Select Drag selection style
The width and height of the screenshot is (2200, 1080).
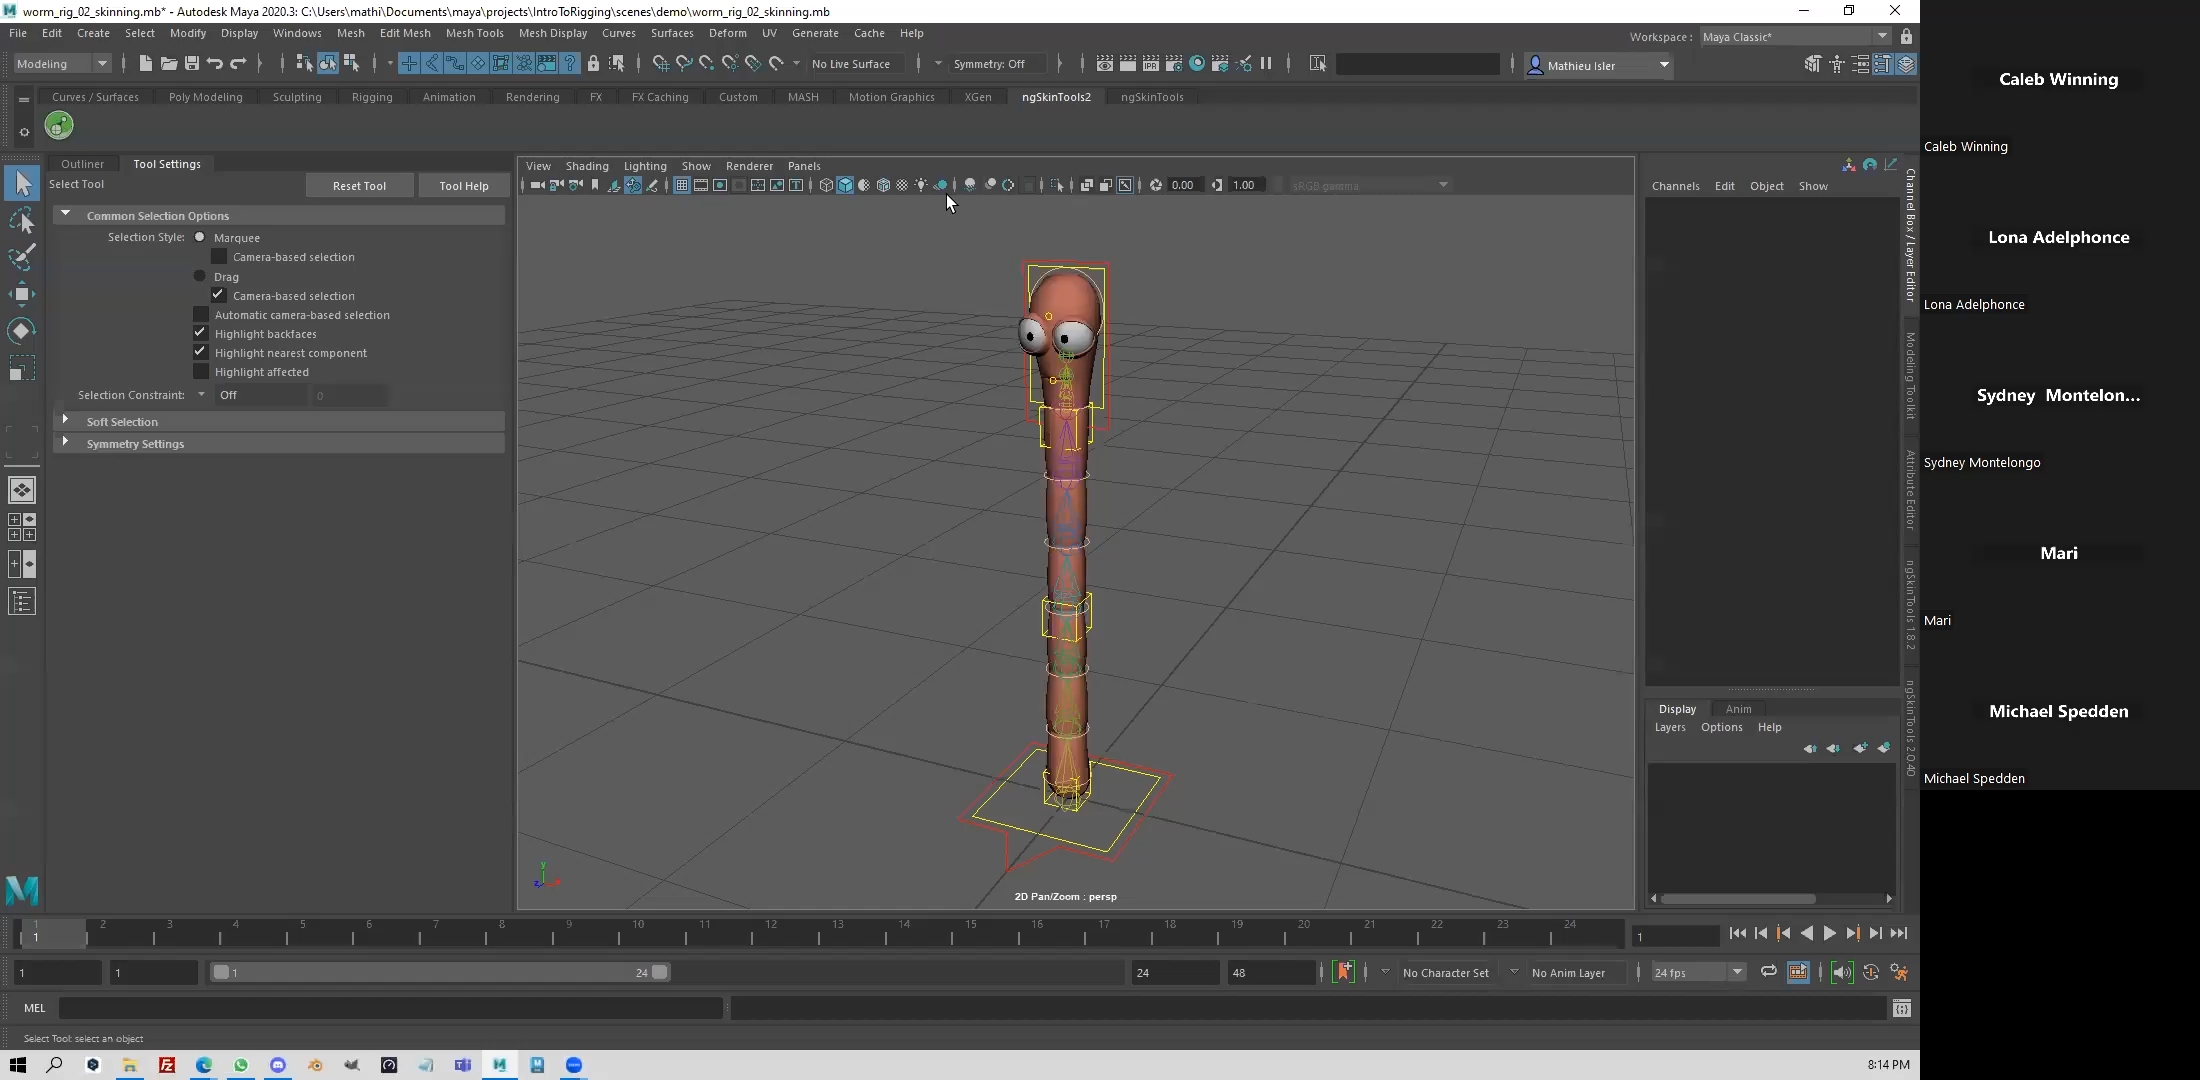pyautogui.click(x=200, y=276)
